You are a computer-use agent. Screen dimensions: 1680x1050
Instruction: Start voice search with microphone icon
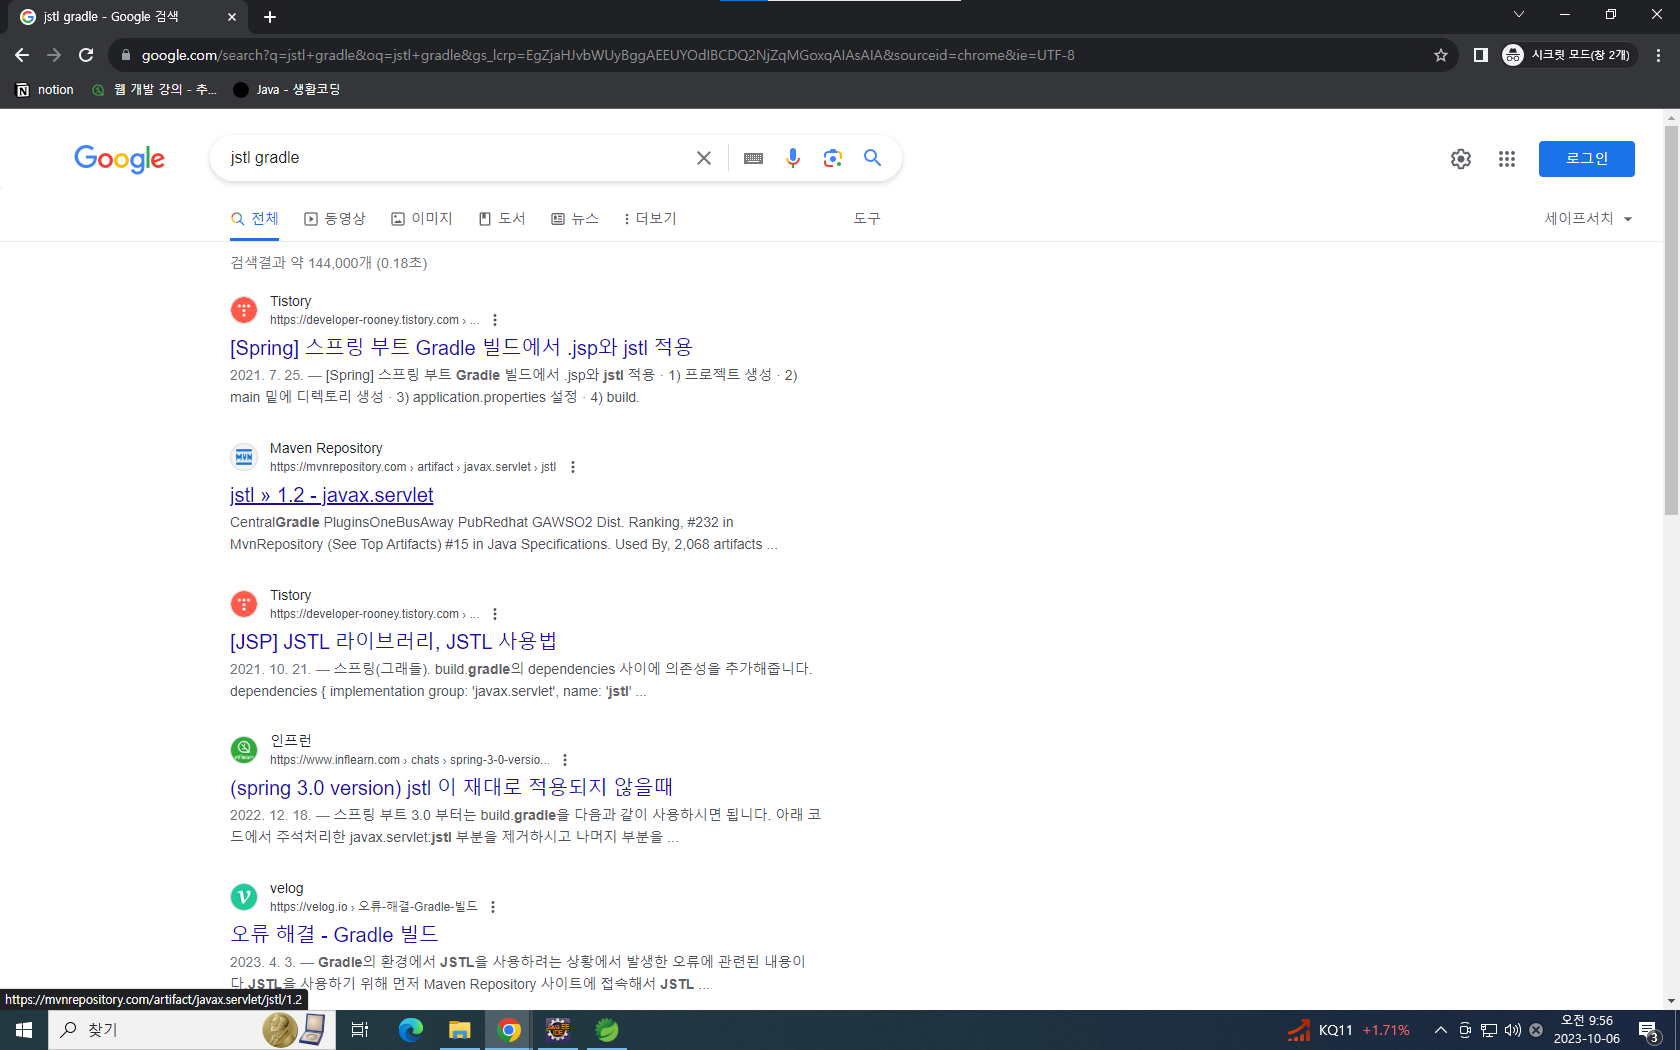[793, 158]
